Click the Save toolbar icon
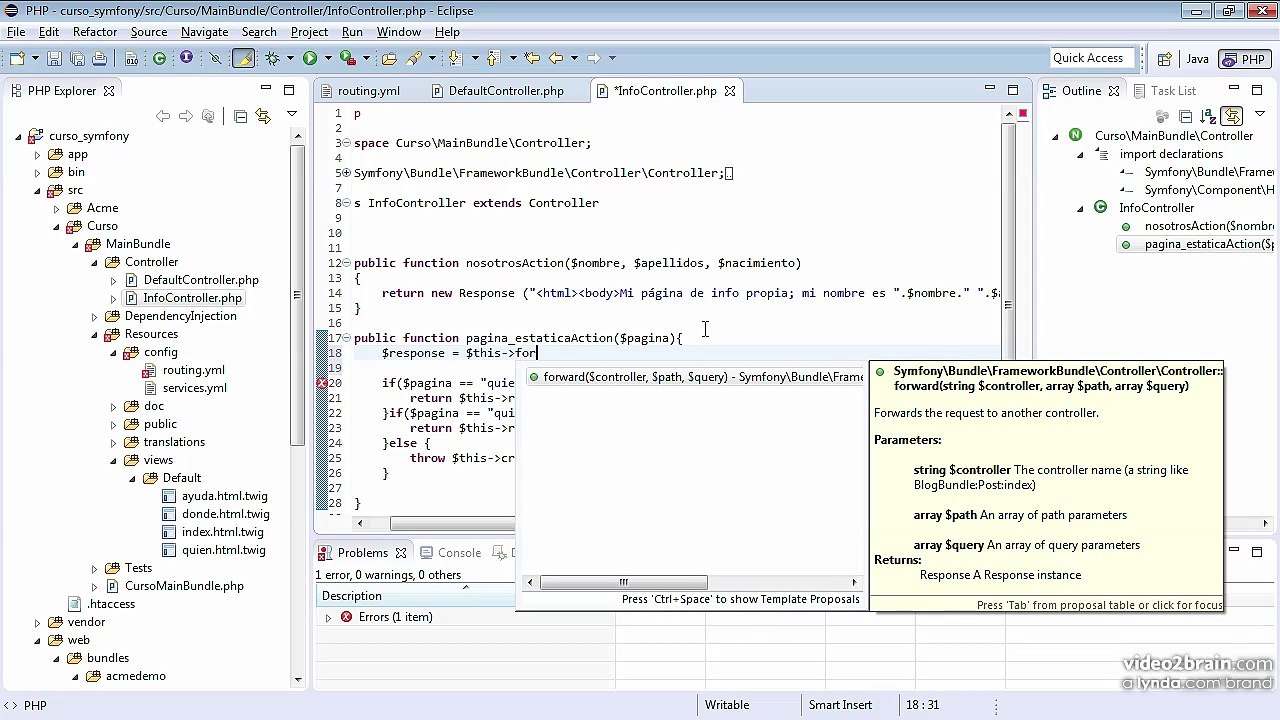This screenshot has width=1280, height=720. [54, 58]
